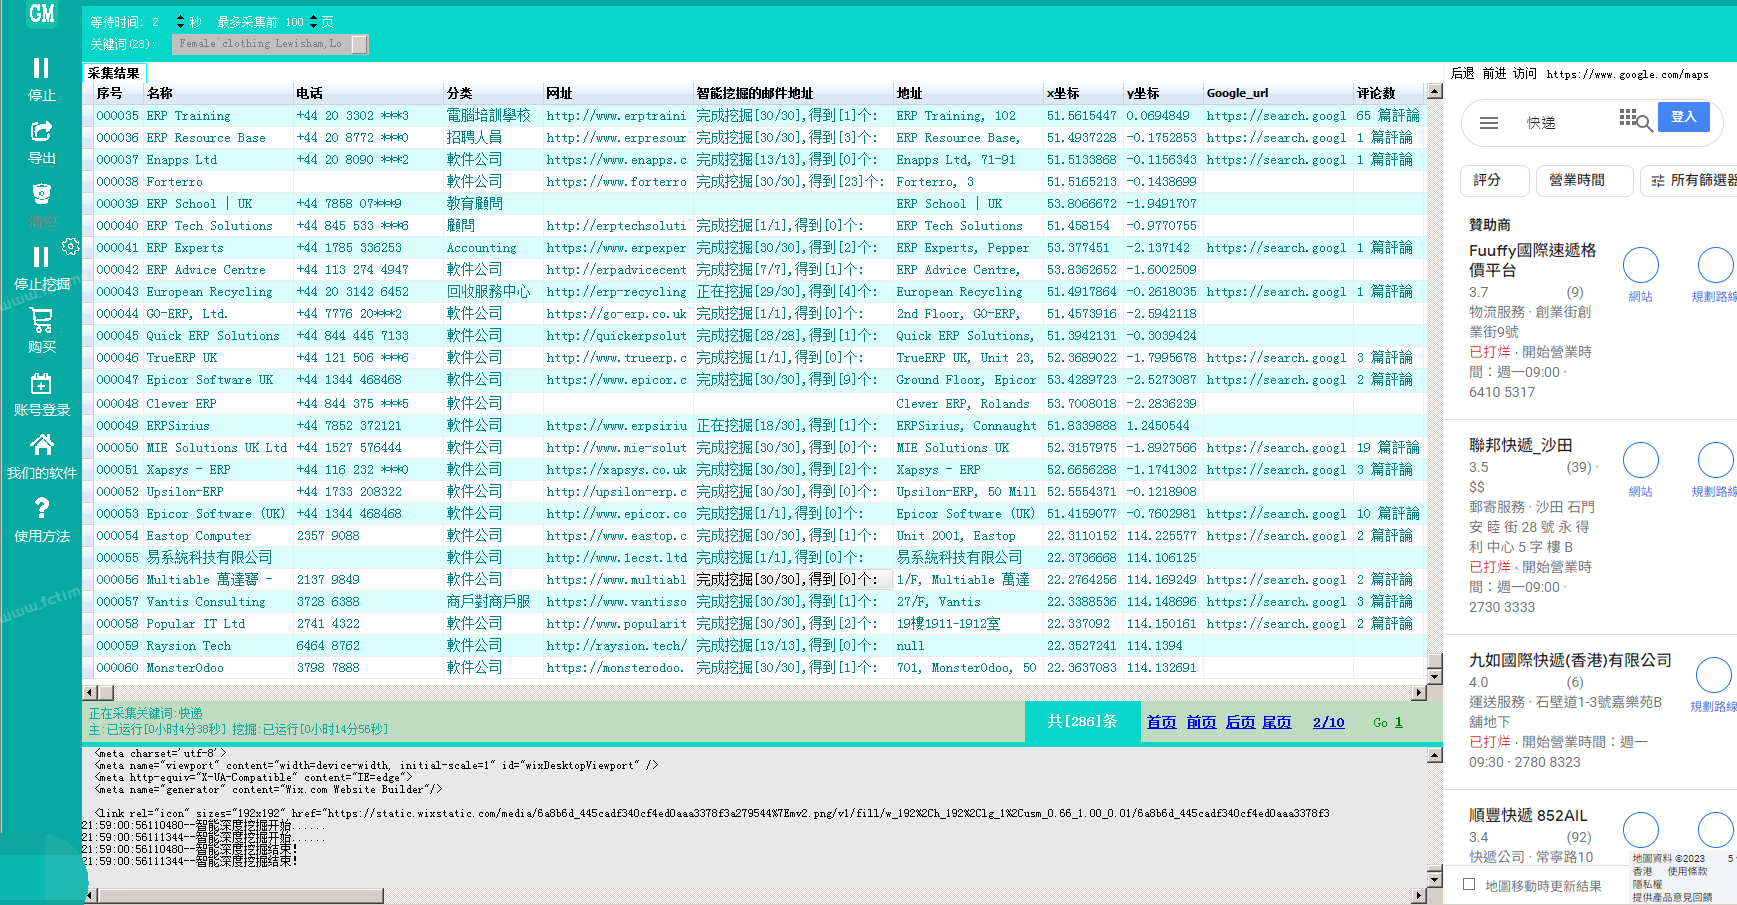Click 前进 in browser panel
Image resolution: width=1737 pixels, height=905 pixels.
1494,73
